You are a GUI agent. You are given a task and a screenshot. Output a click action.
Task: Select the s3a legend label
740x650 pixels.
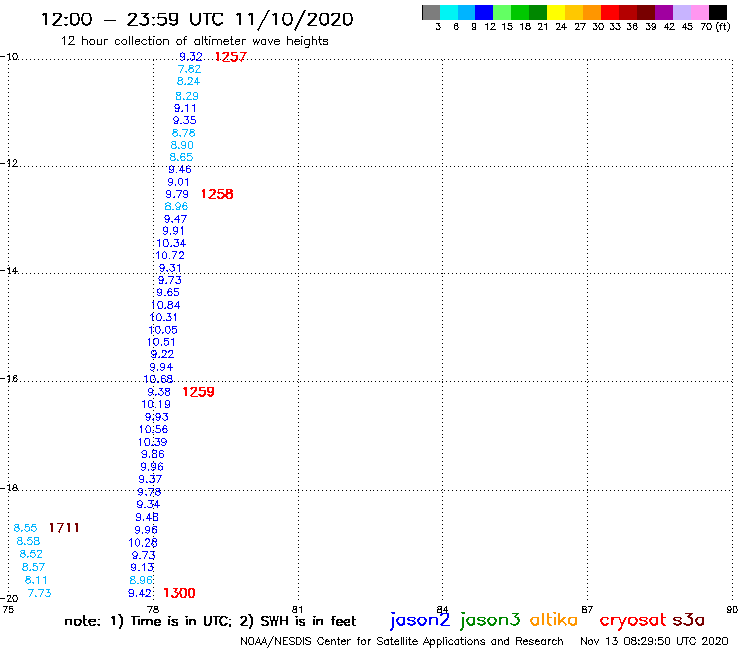pos(688,620)
